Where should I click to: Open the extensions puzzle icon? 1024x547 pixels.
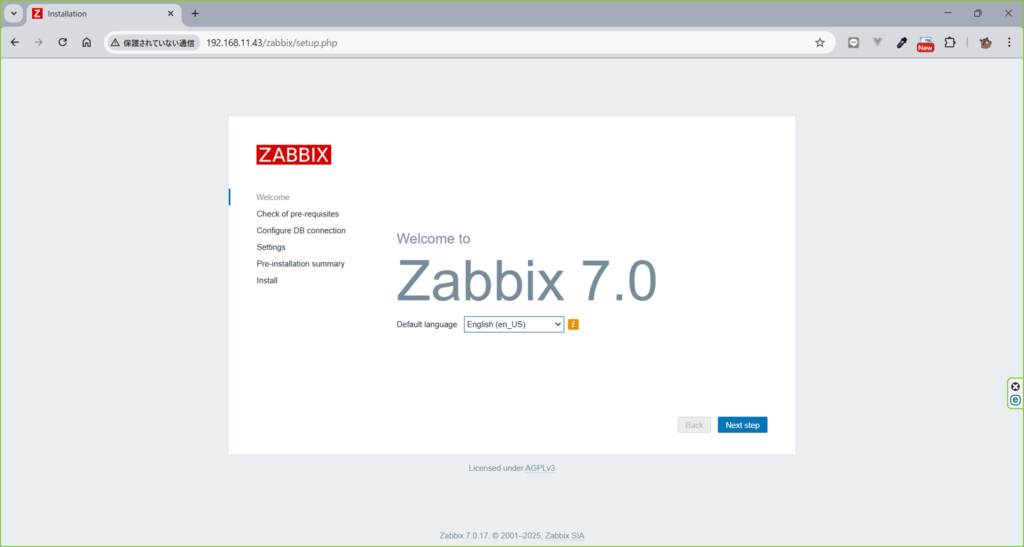[x=950, y=42]
